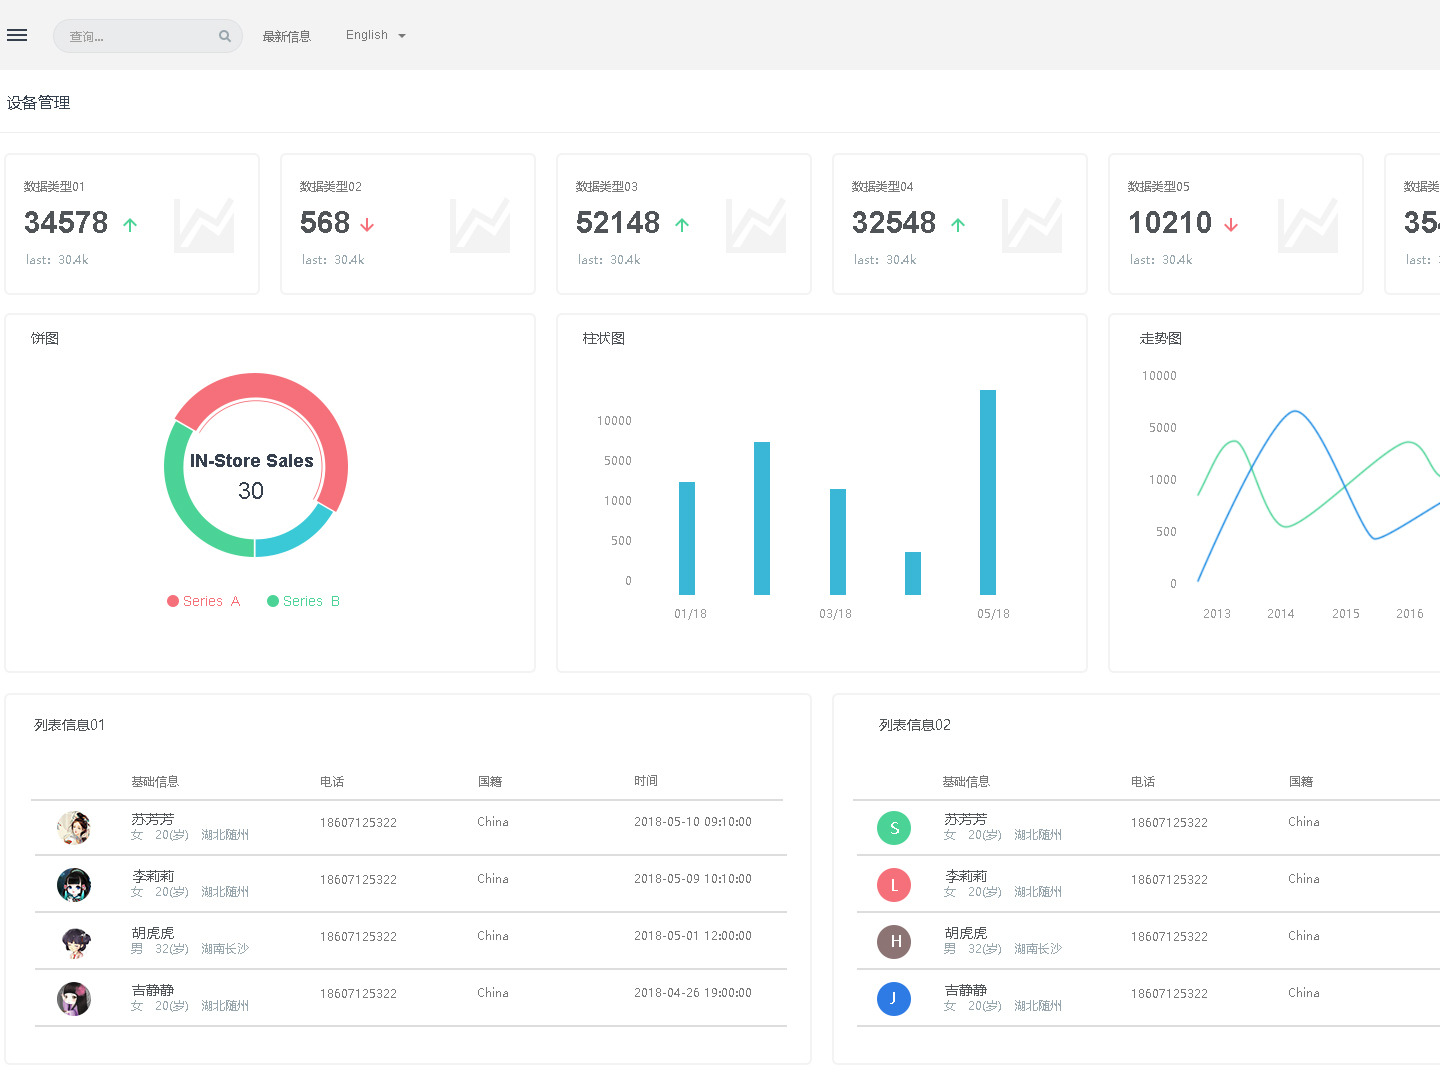Open the hamburger navigation menu
This screenshot has height=1080, width=1440.
point(17,35)
